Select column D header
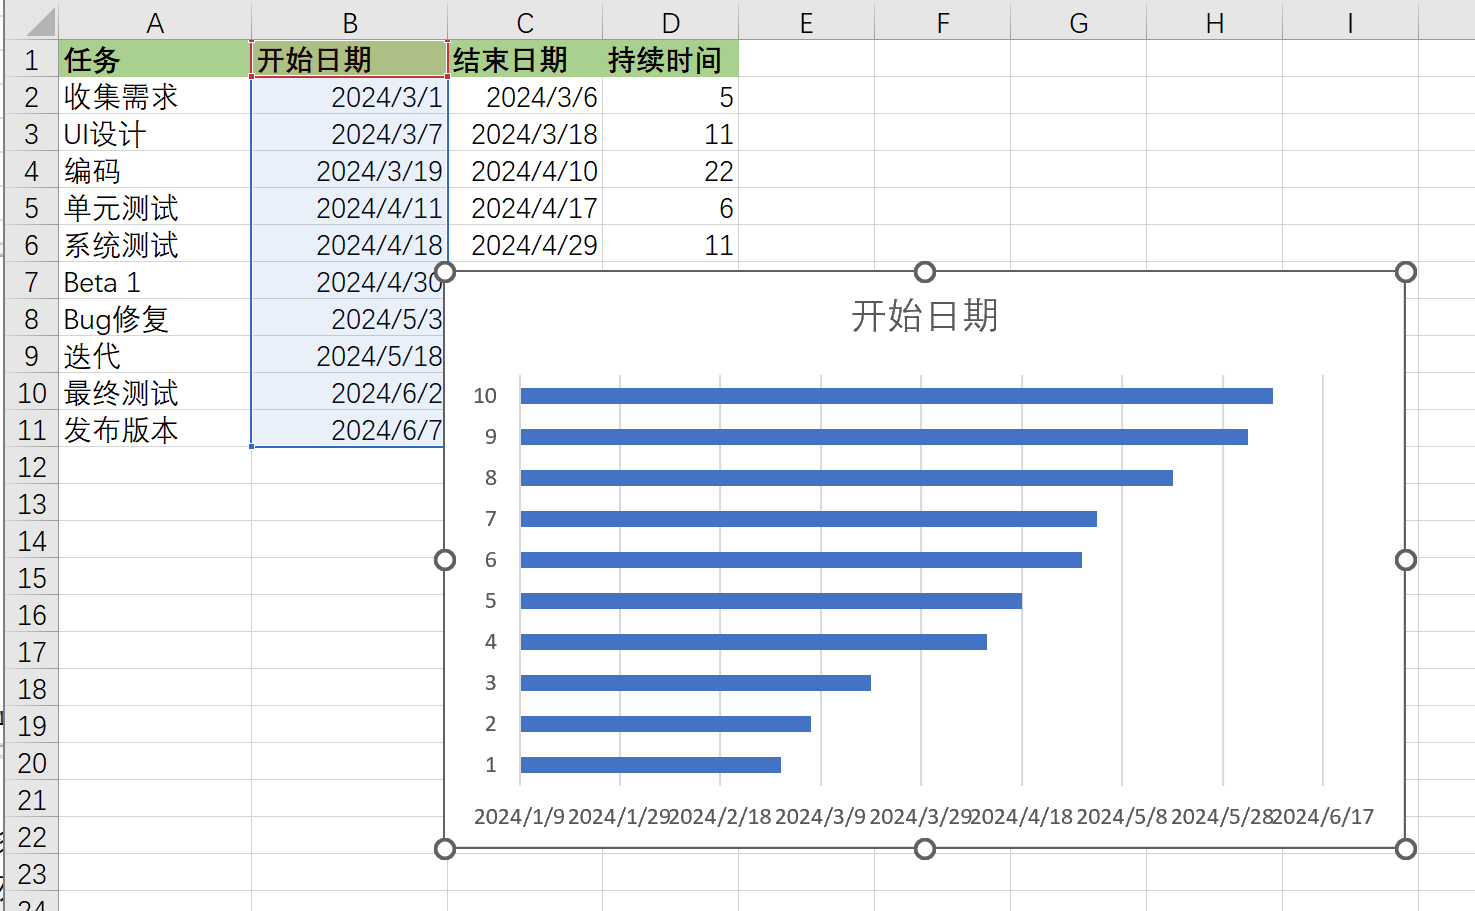 [x=670, y=22]
